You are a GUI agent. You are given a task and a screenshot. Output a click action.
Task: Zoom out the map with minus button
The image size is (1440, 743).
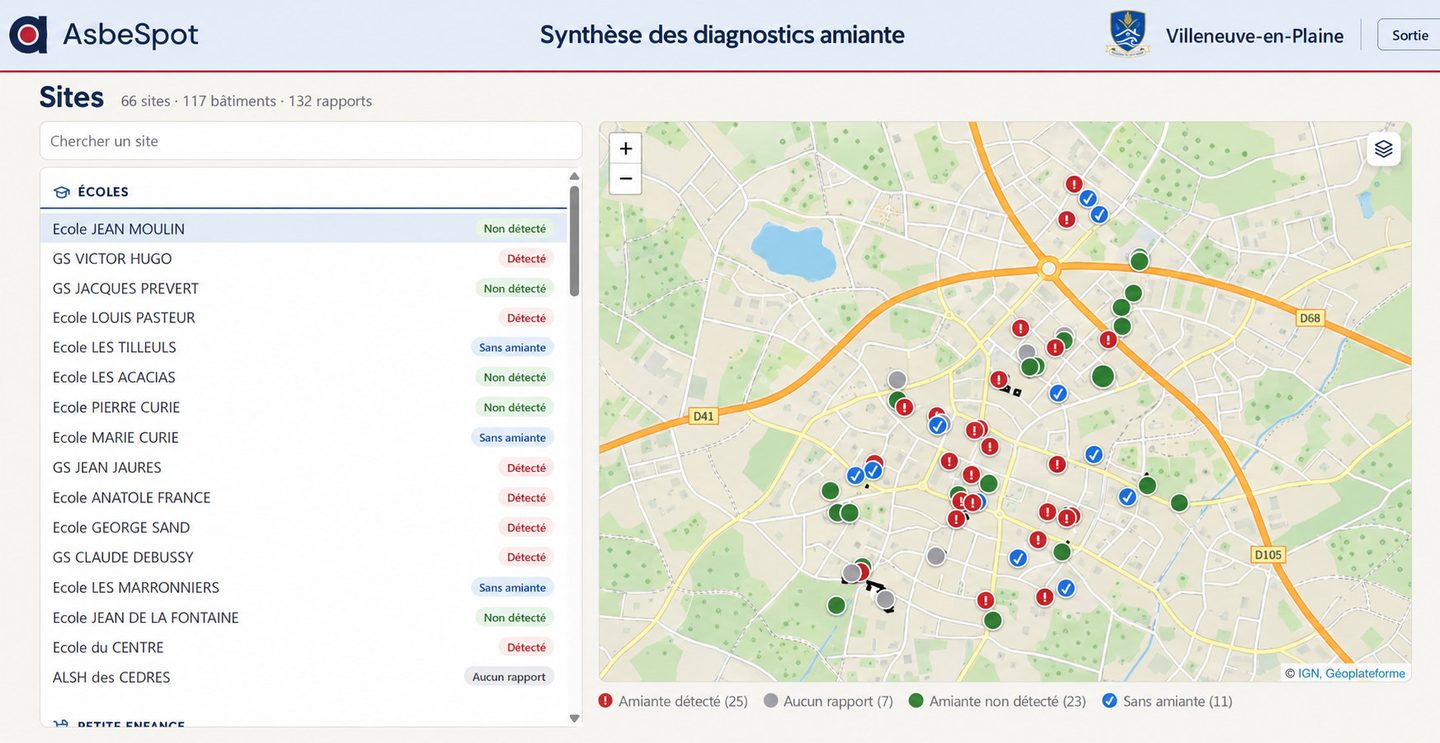[x=626, y=179]
